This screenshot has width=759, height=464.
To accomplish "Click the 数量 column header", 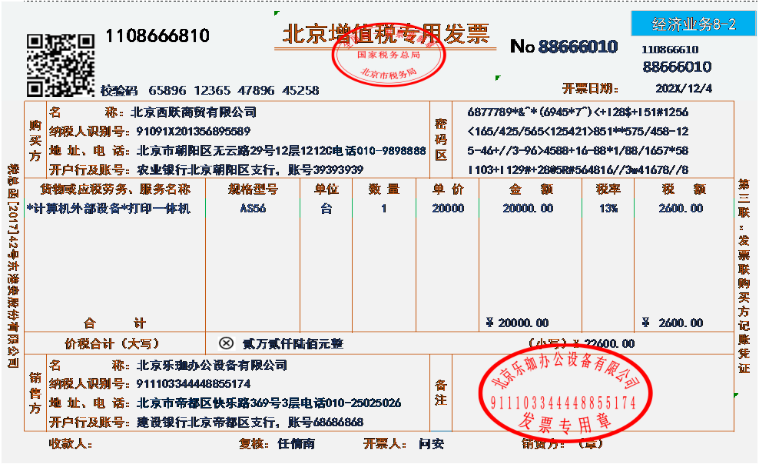I will [384, 189].
